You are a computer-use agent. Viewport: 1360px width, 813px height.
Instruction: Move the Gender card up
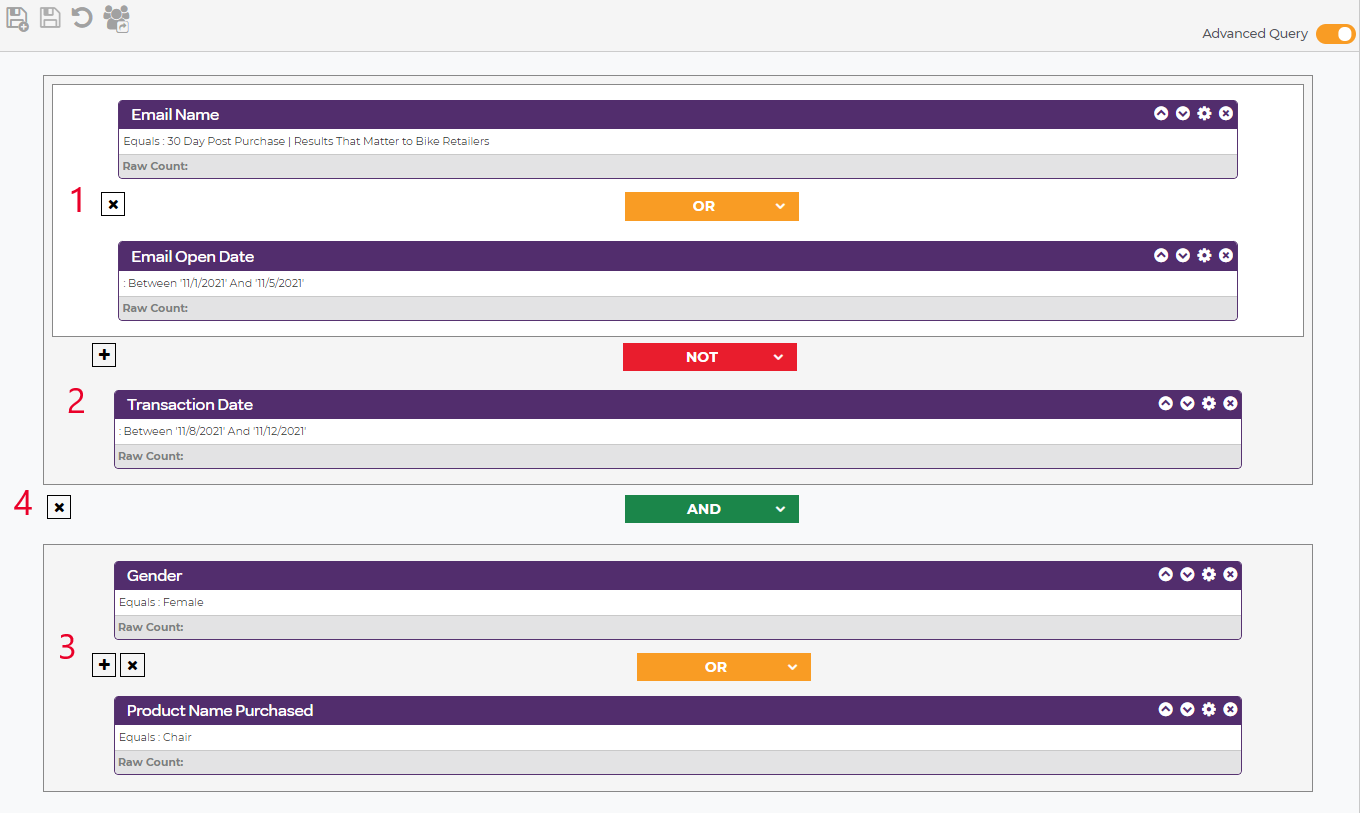tap(1165, 575)
